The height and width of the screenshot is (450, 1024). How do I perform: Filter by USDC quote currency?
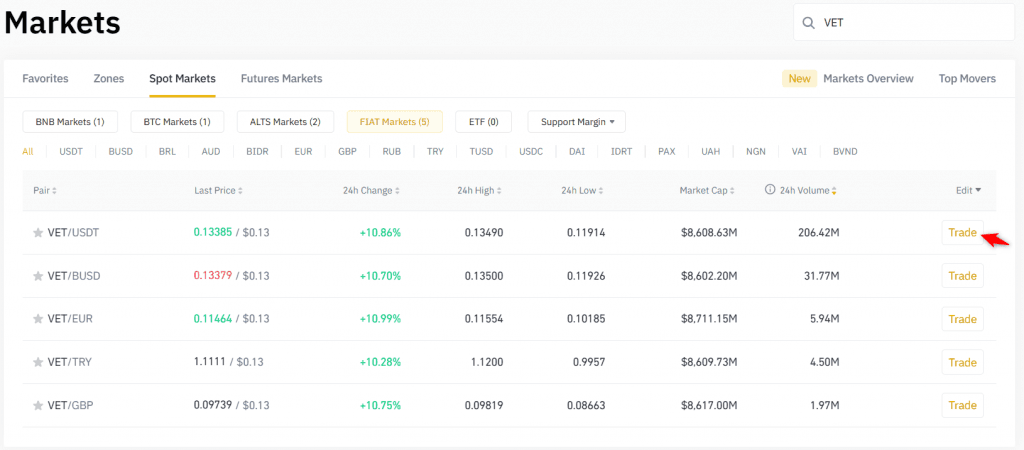coord(531,152)
